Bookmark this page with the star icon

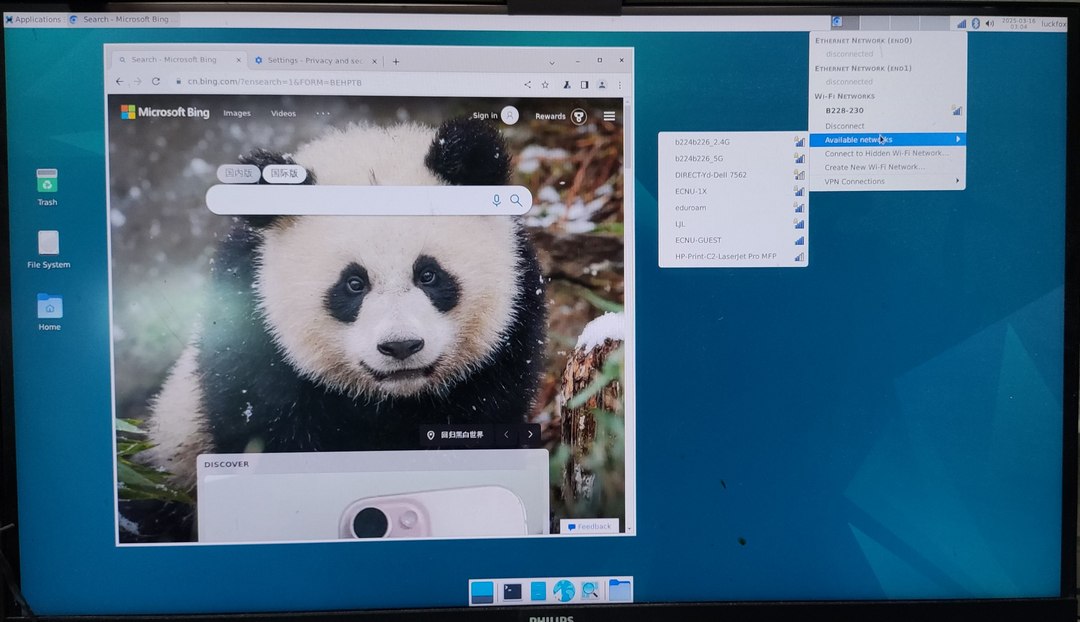(545, 85)
